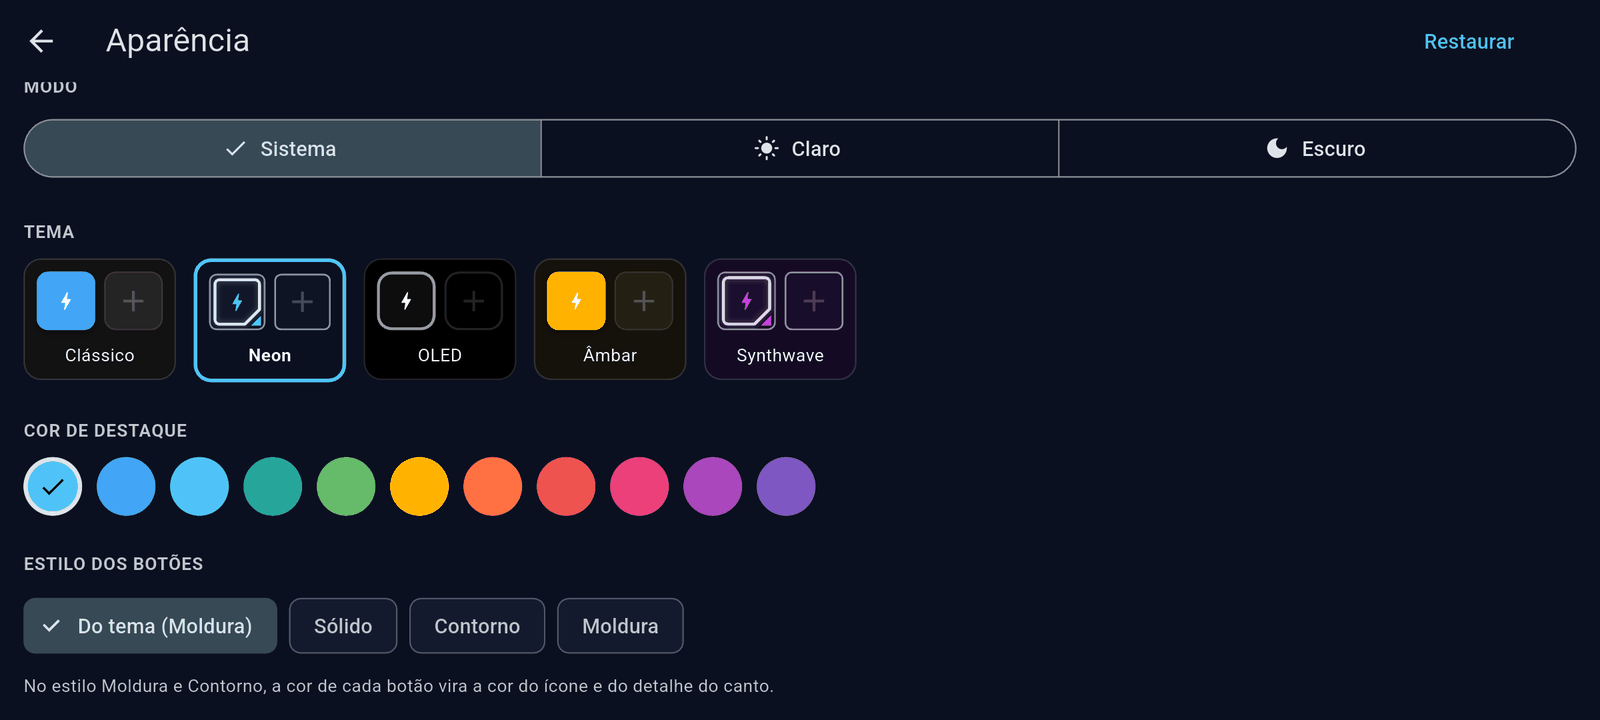Pick the magenta-purple swatch next to pink
The height and width of the screenshot is (720, 1600).
(713, 487)
